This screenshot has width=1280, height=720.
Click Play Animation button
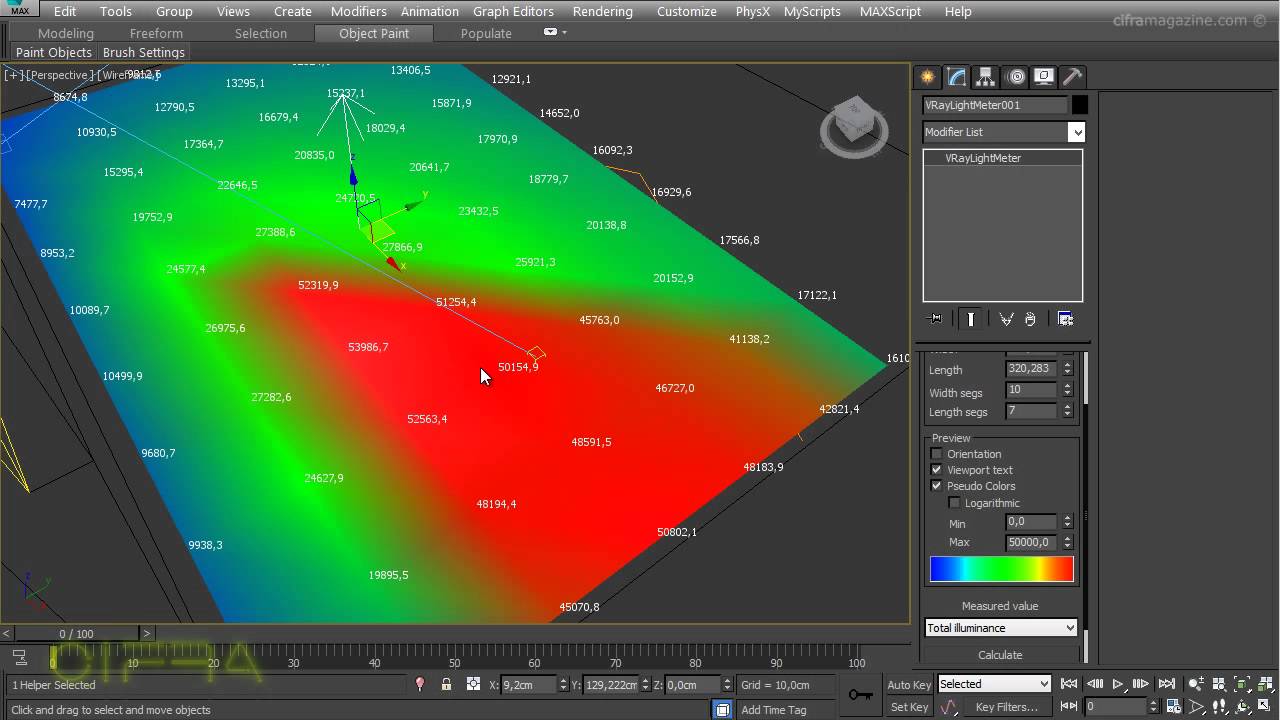[1118, 684]
